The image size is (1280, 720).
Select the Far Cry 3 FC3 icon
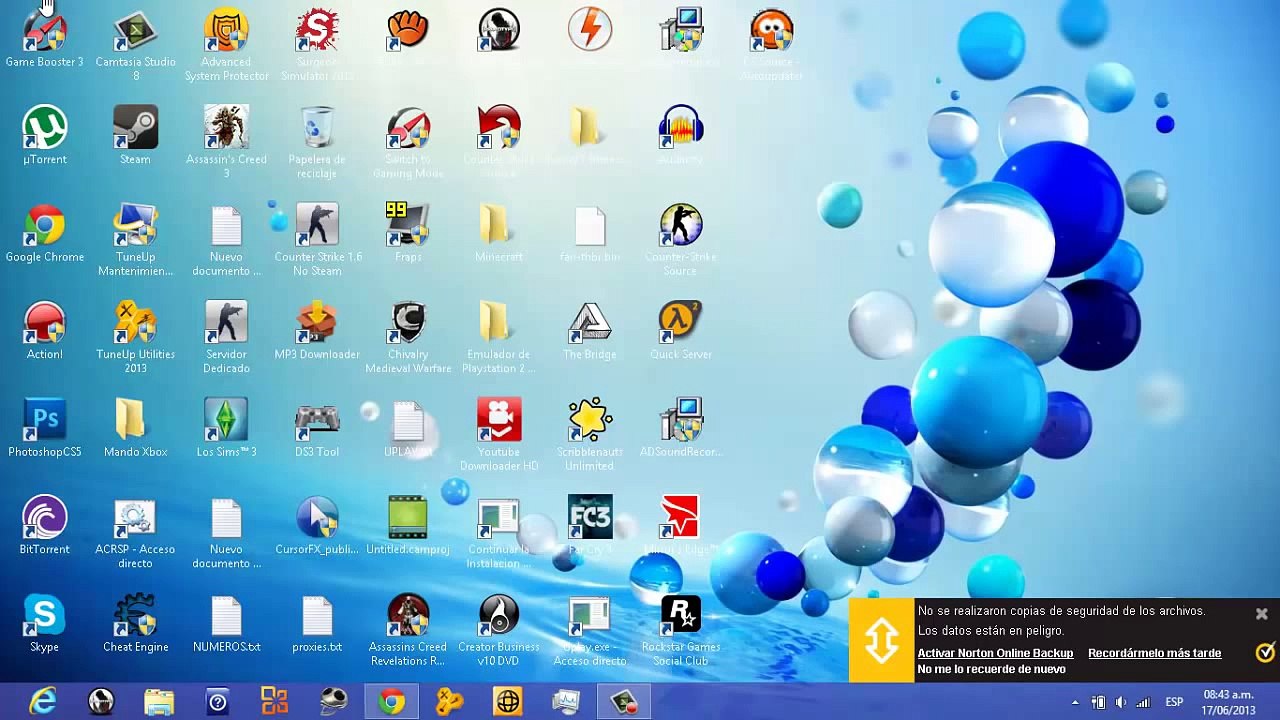tap(590, 525)
